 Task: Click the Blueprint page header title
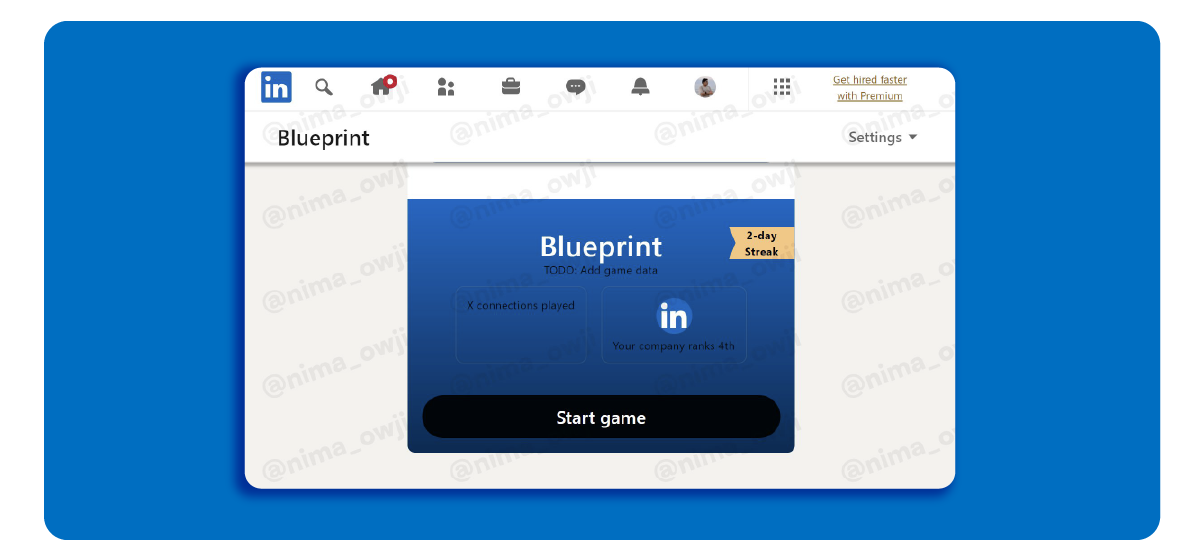point(324,138)
